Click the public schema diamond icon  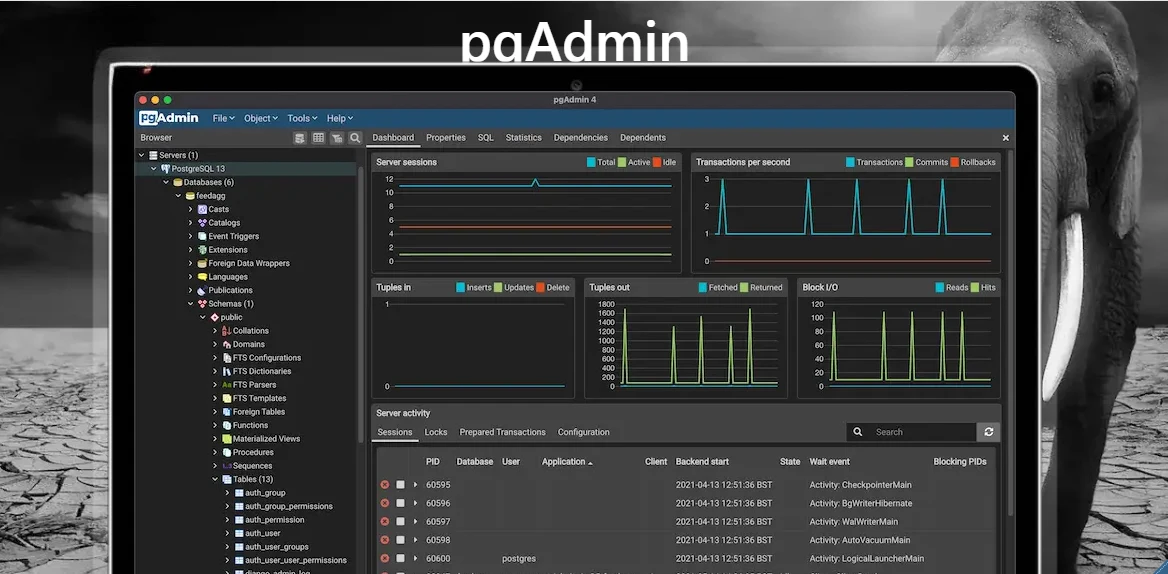215,317
